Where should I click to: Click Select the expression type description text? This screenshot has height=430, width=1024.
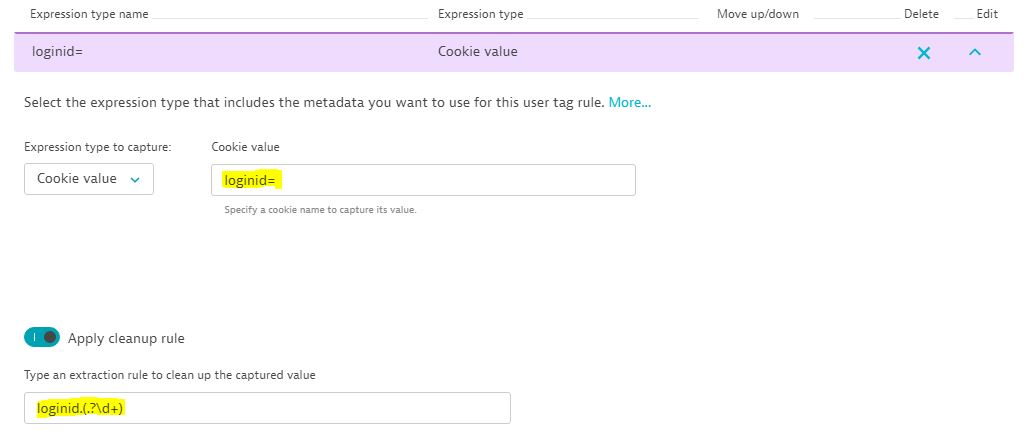coord(313,102)
